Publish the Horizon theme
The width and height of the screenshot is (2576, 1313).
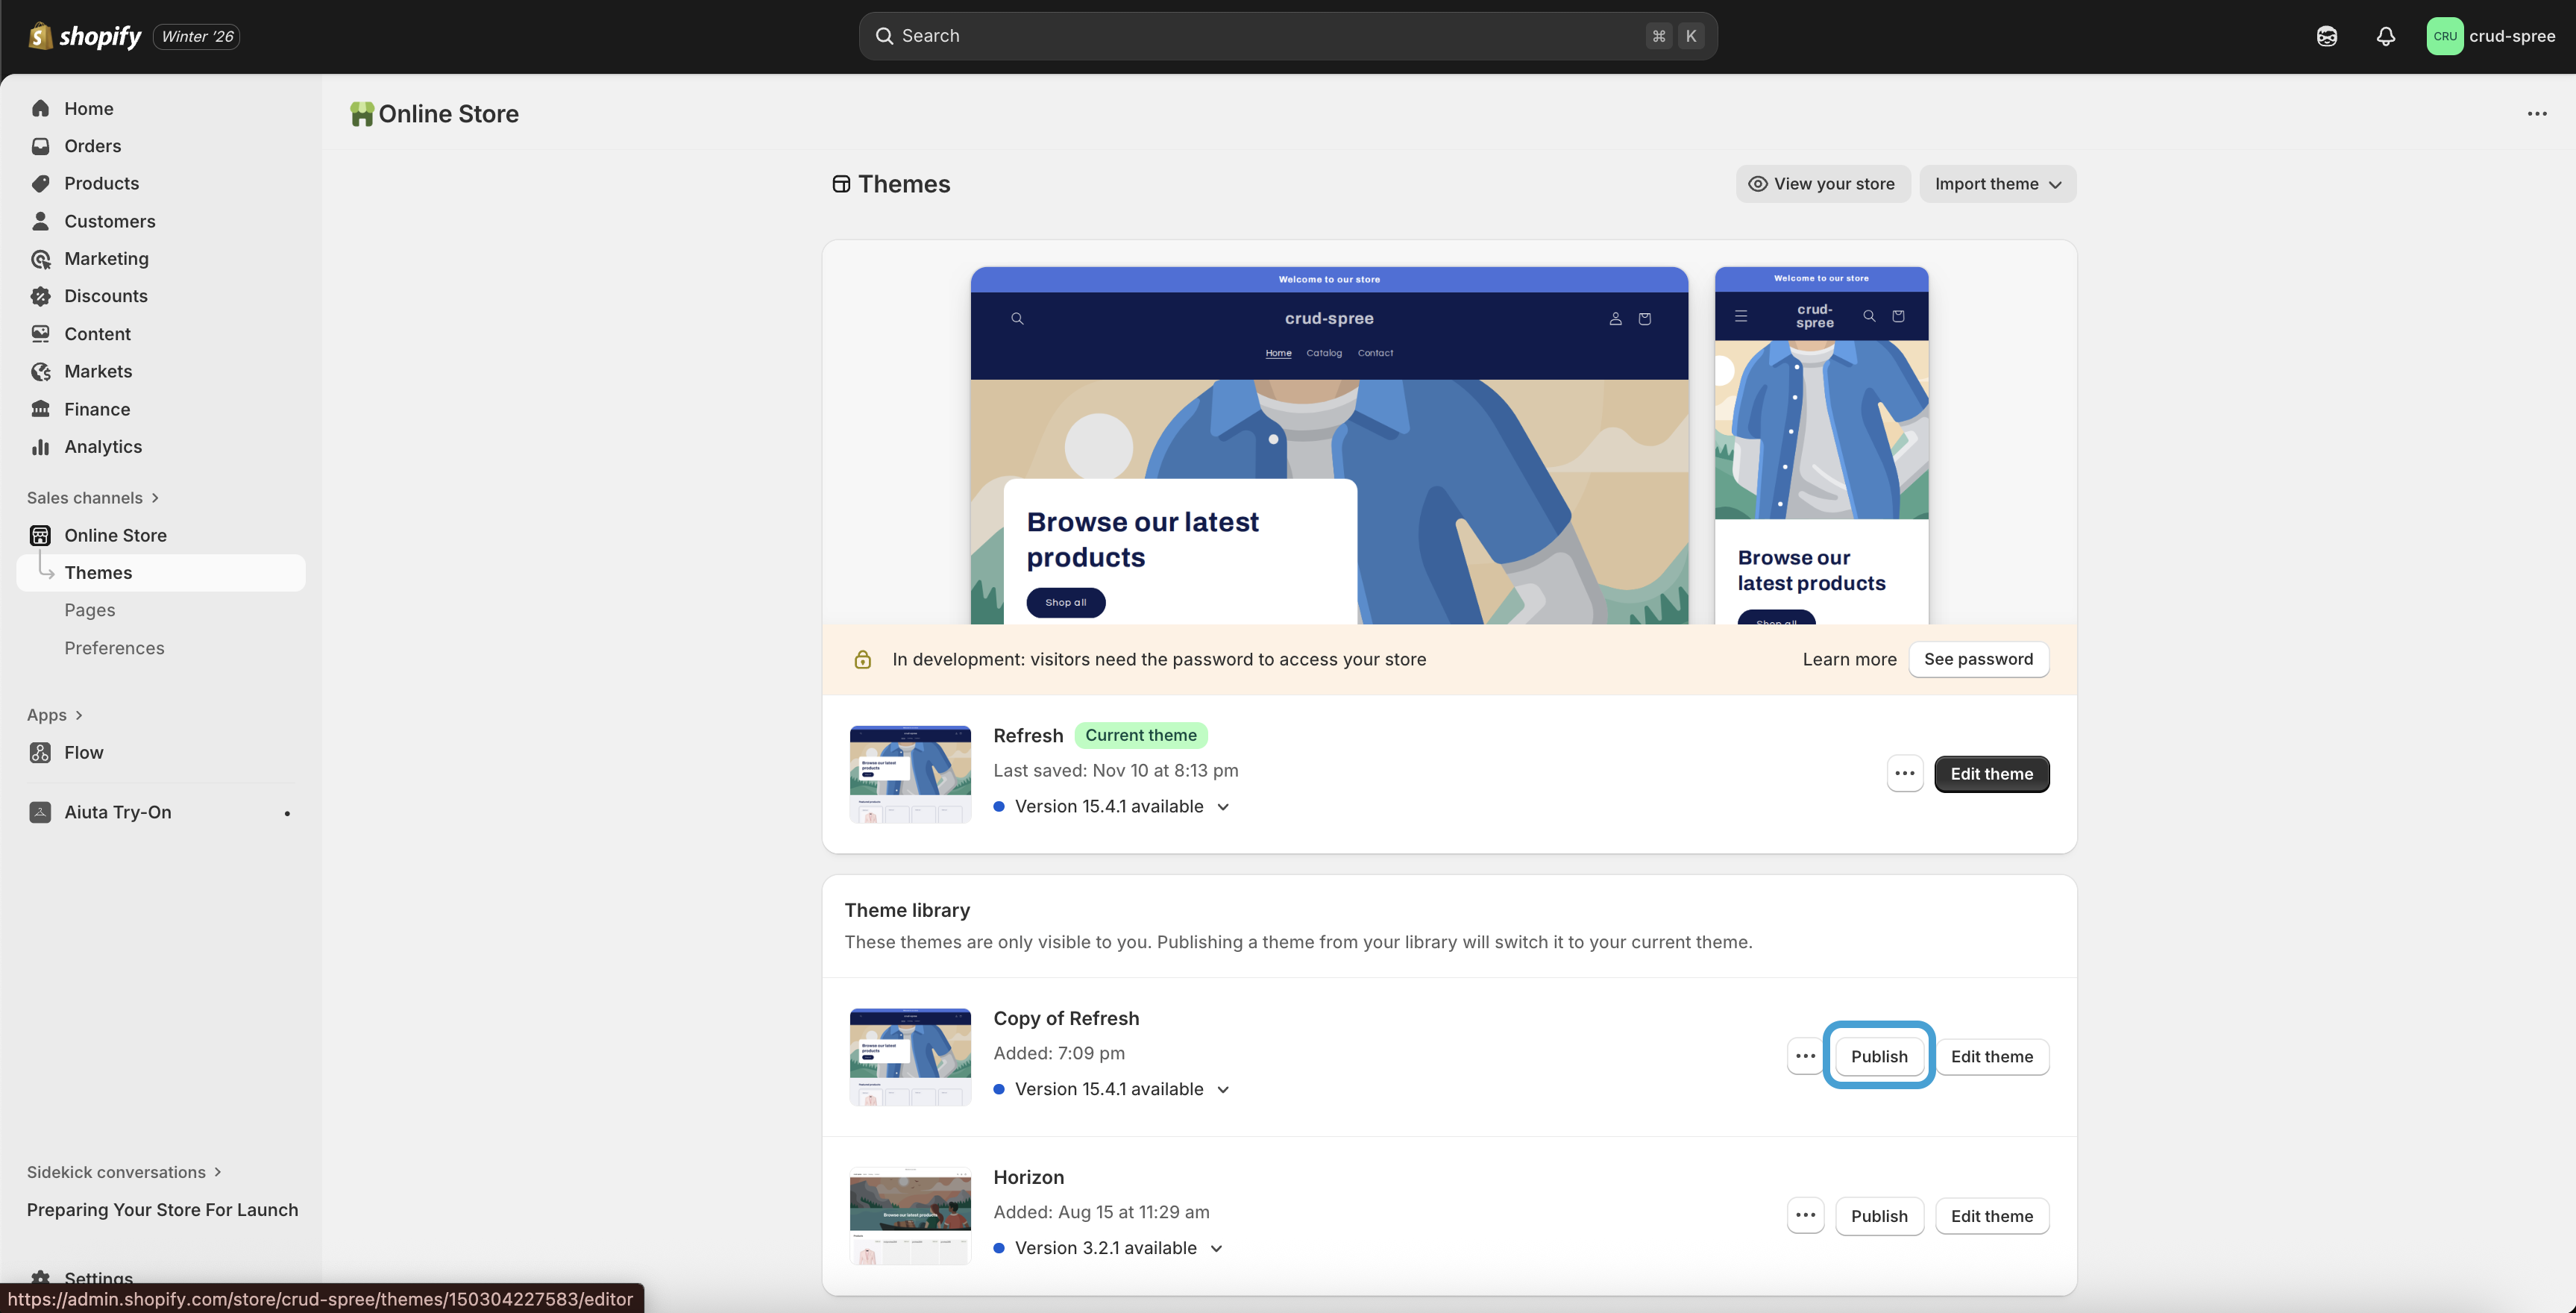click(1879, 1216)
